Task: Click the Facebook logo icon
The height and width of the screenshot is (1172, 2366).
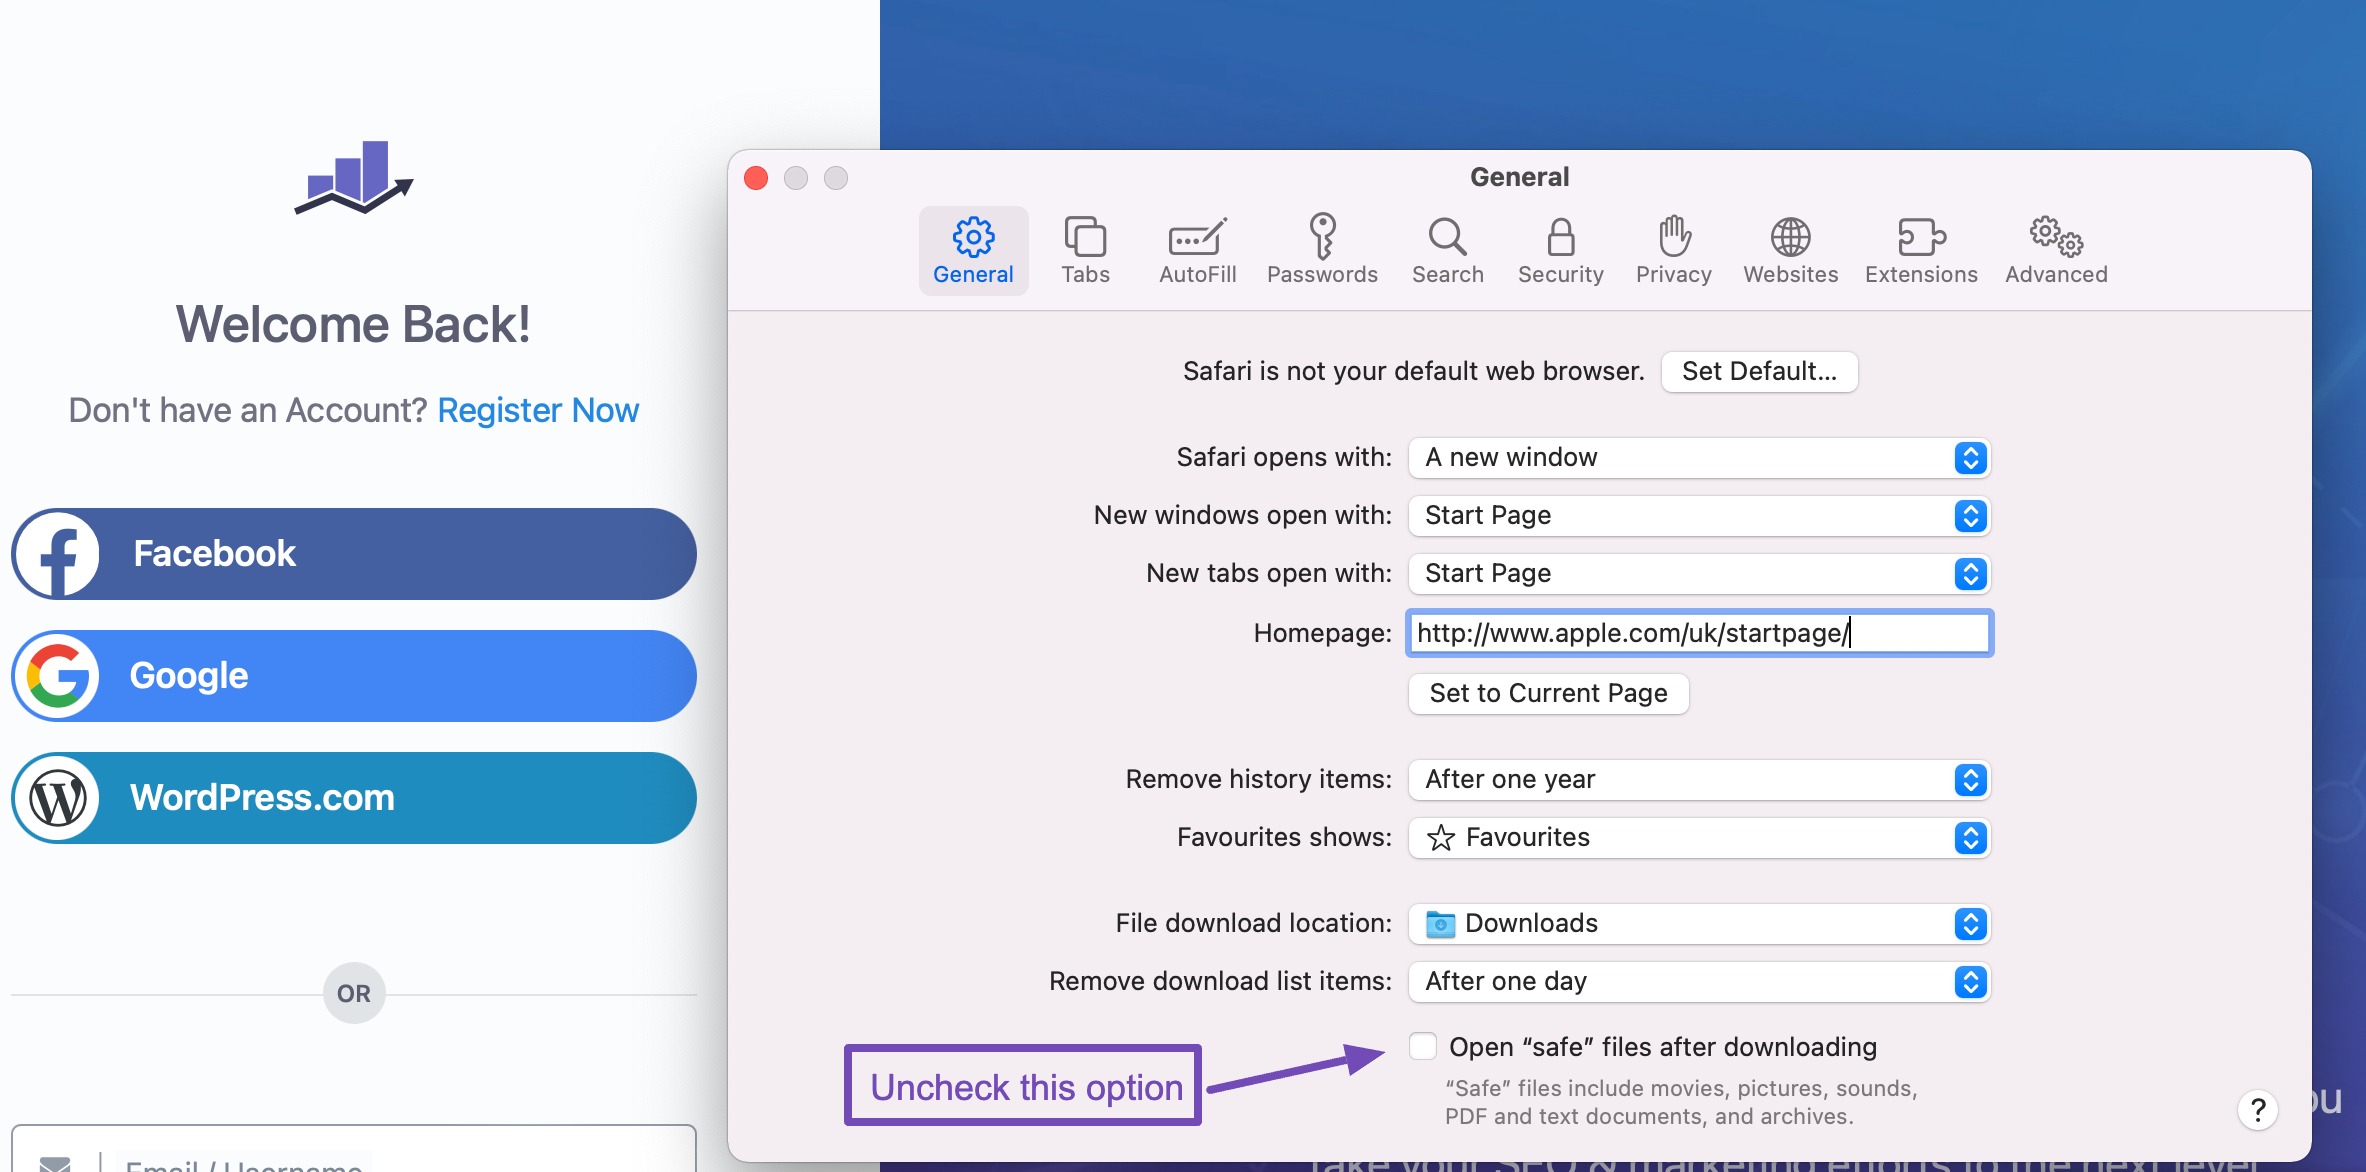Action: click(x=57, y=554)
